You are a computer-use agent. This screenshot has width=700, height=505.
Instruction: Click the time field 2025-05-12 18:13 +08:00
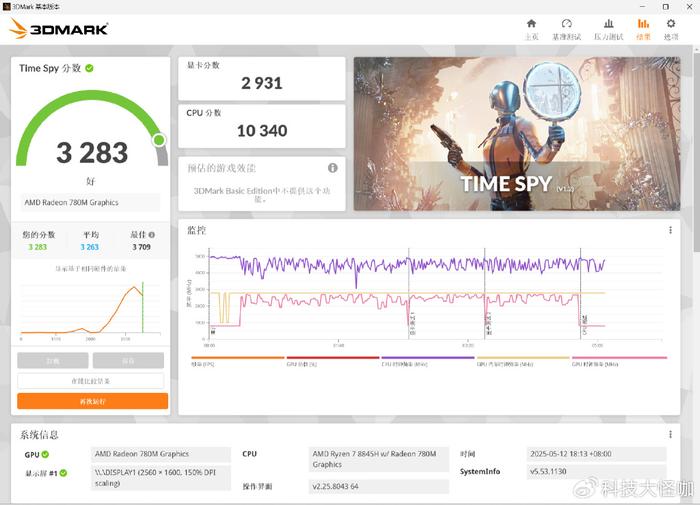point(596,454)
